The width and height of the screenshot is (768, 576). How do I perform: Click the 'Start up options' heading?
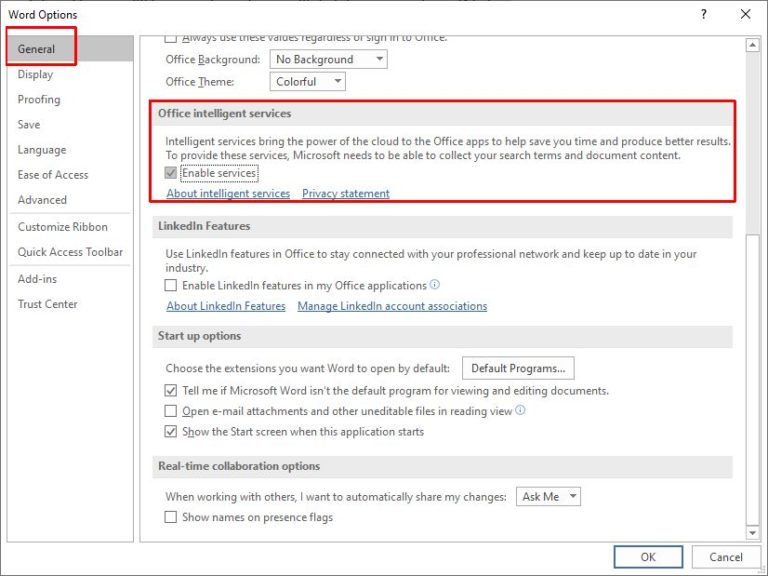click(199, 336)
